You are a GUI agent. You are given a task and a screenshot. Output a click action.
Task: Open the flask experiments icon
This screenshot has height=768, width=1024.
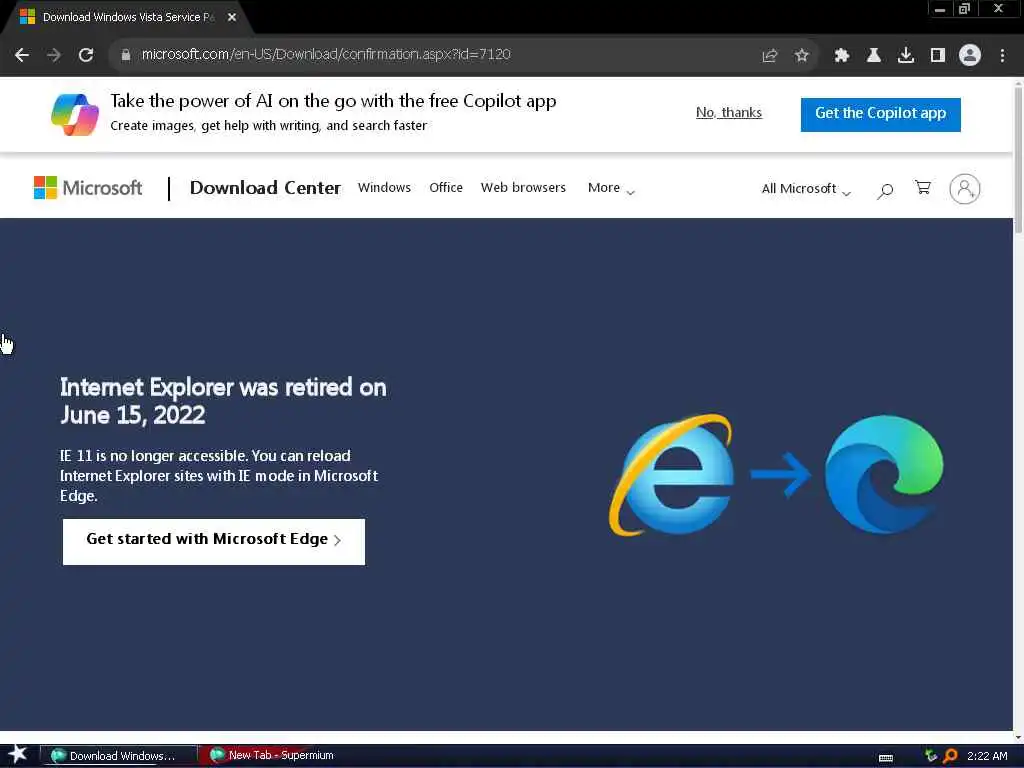(873, 56)
